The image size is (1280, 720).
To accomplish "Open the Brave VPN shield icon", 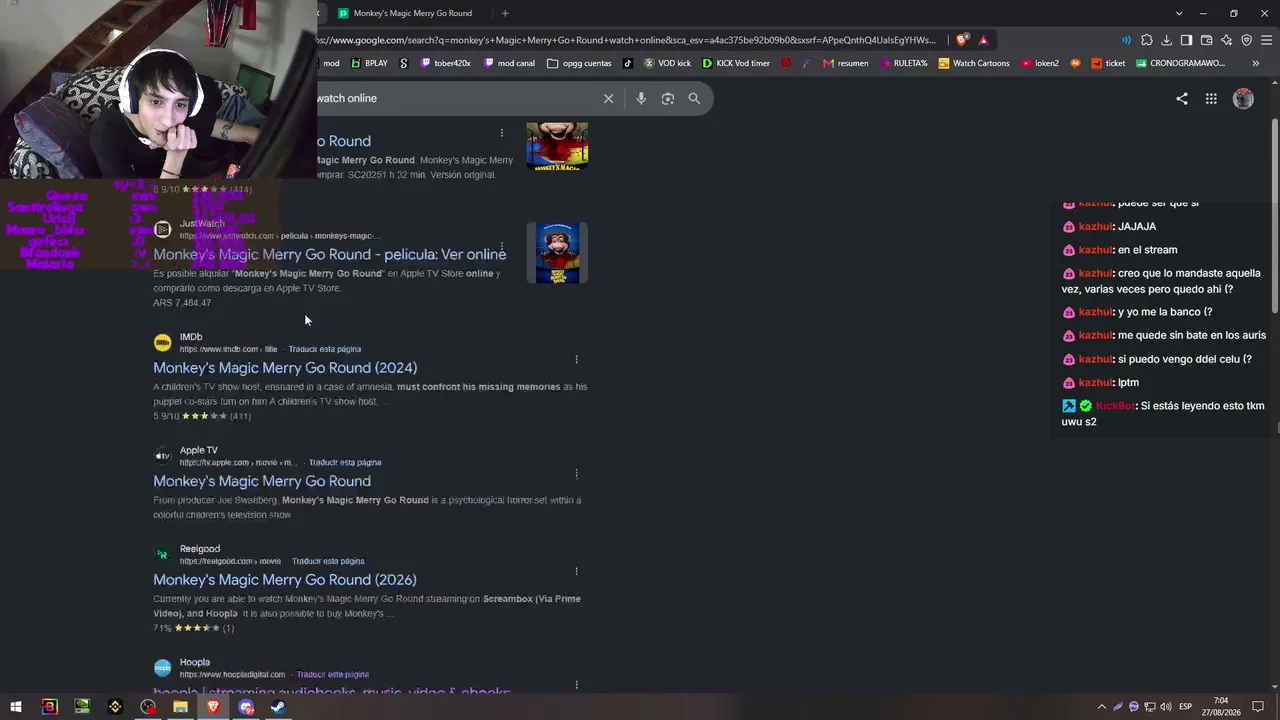I will pos(1246,40).
